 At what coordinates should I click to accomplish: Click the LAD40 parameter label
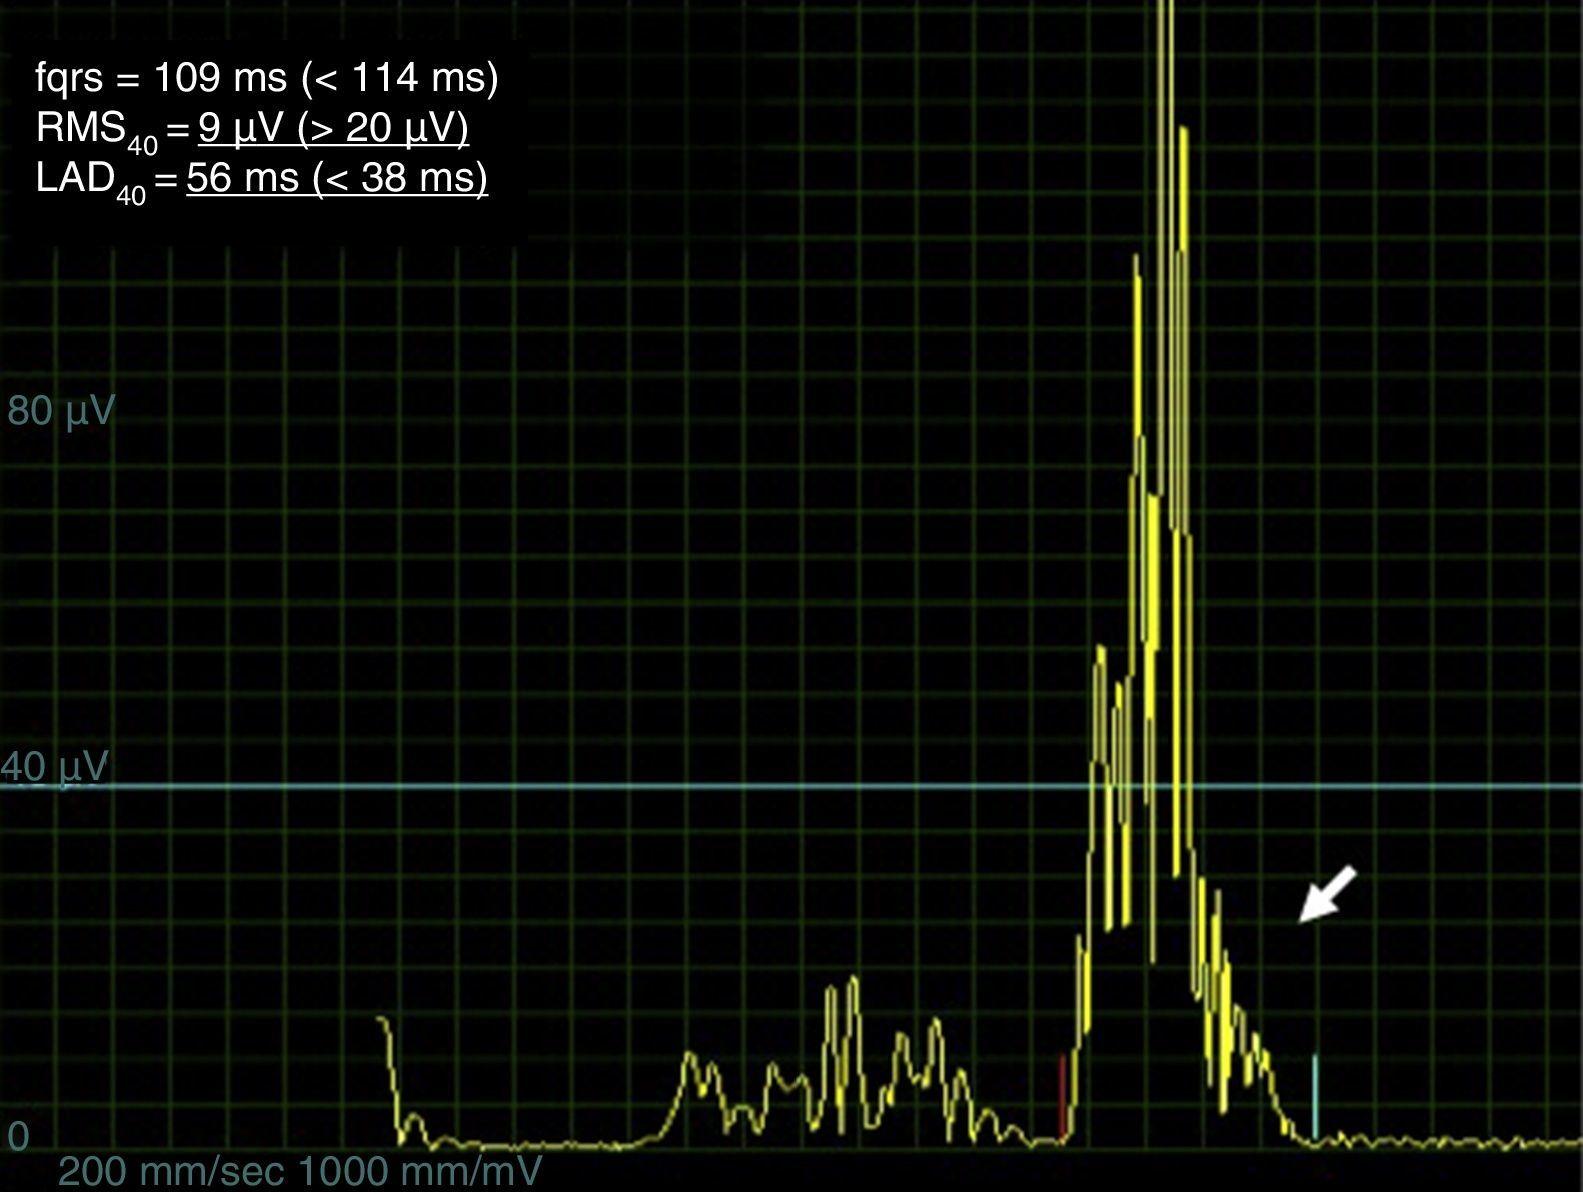[90, 180]
